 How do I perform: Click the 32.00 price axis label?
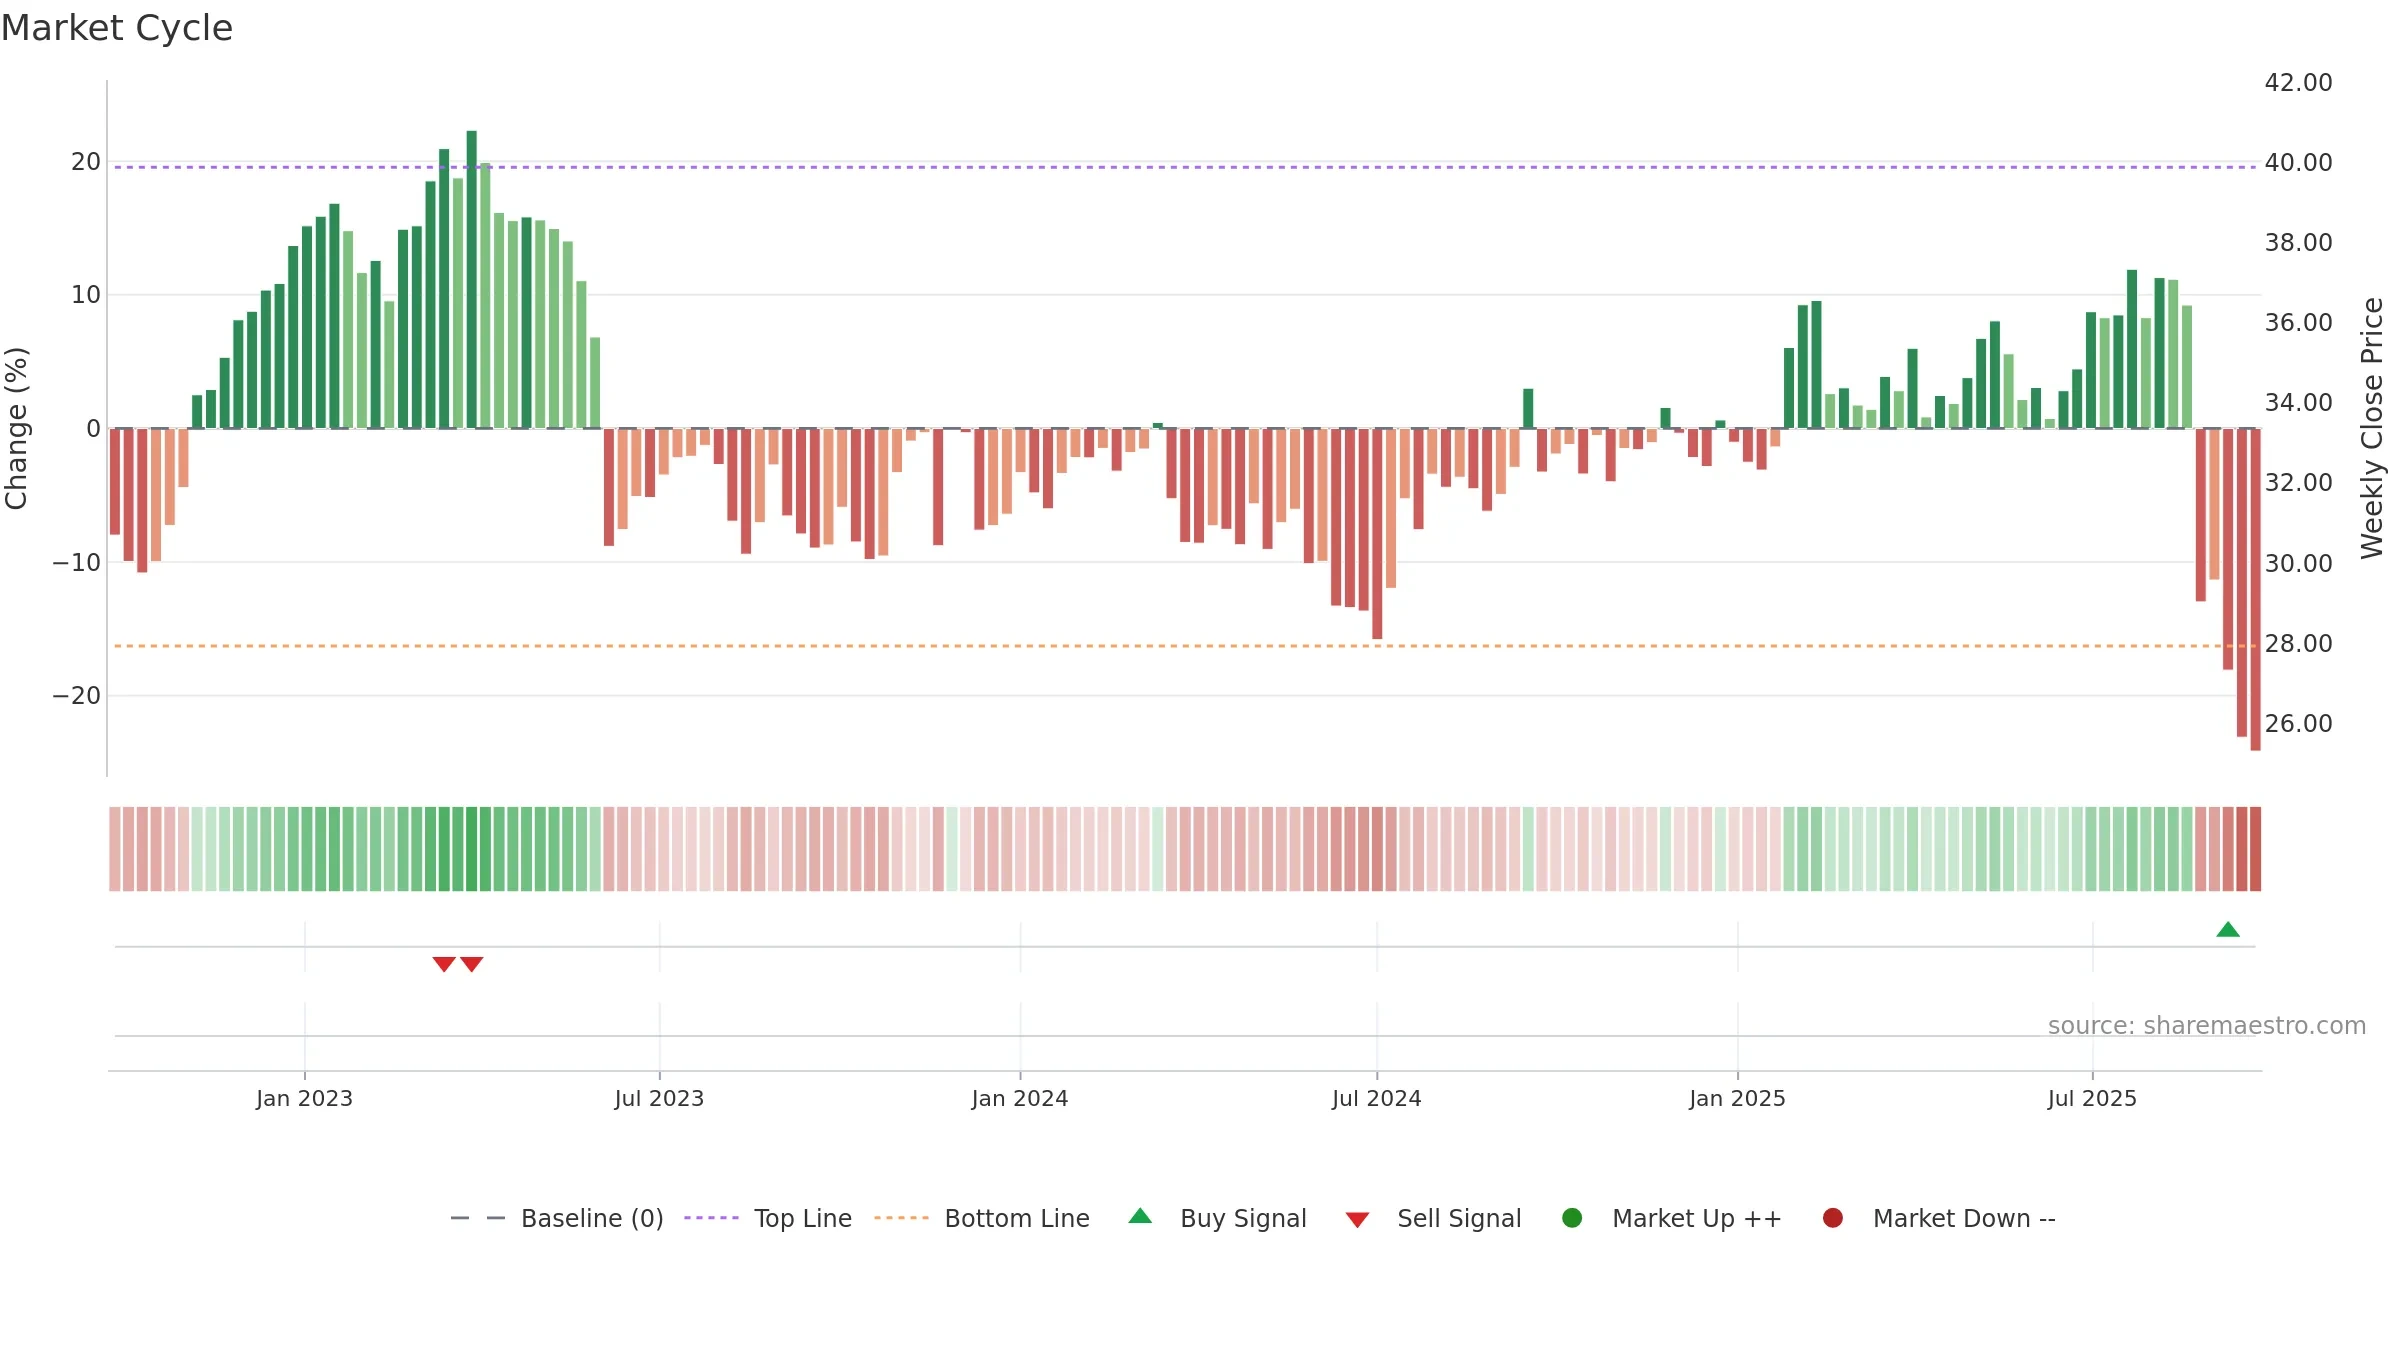pyautogui.click(x=2298, y=483)
